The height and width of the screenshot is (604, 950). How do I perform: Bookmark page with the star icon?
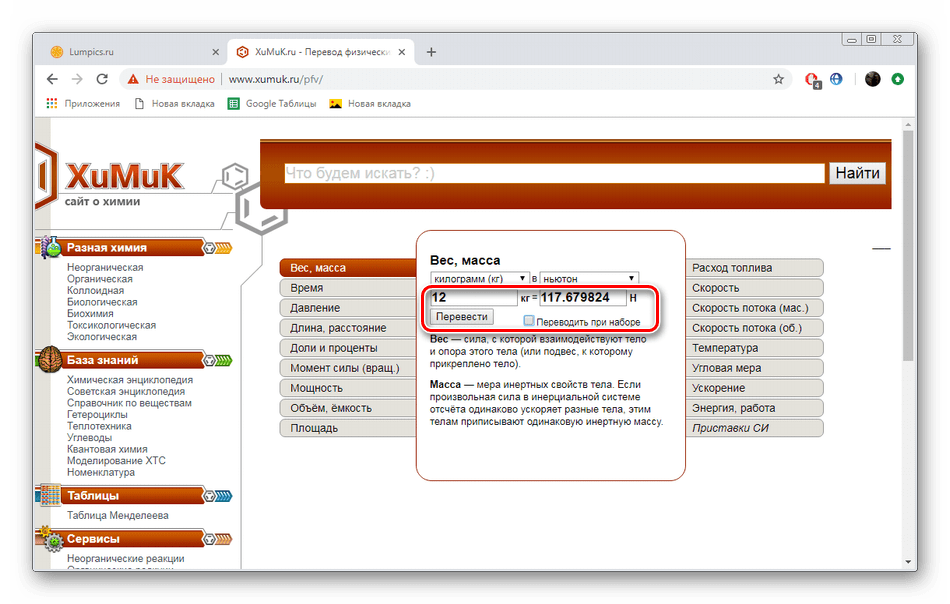(x=778, y=79)
